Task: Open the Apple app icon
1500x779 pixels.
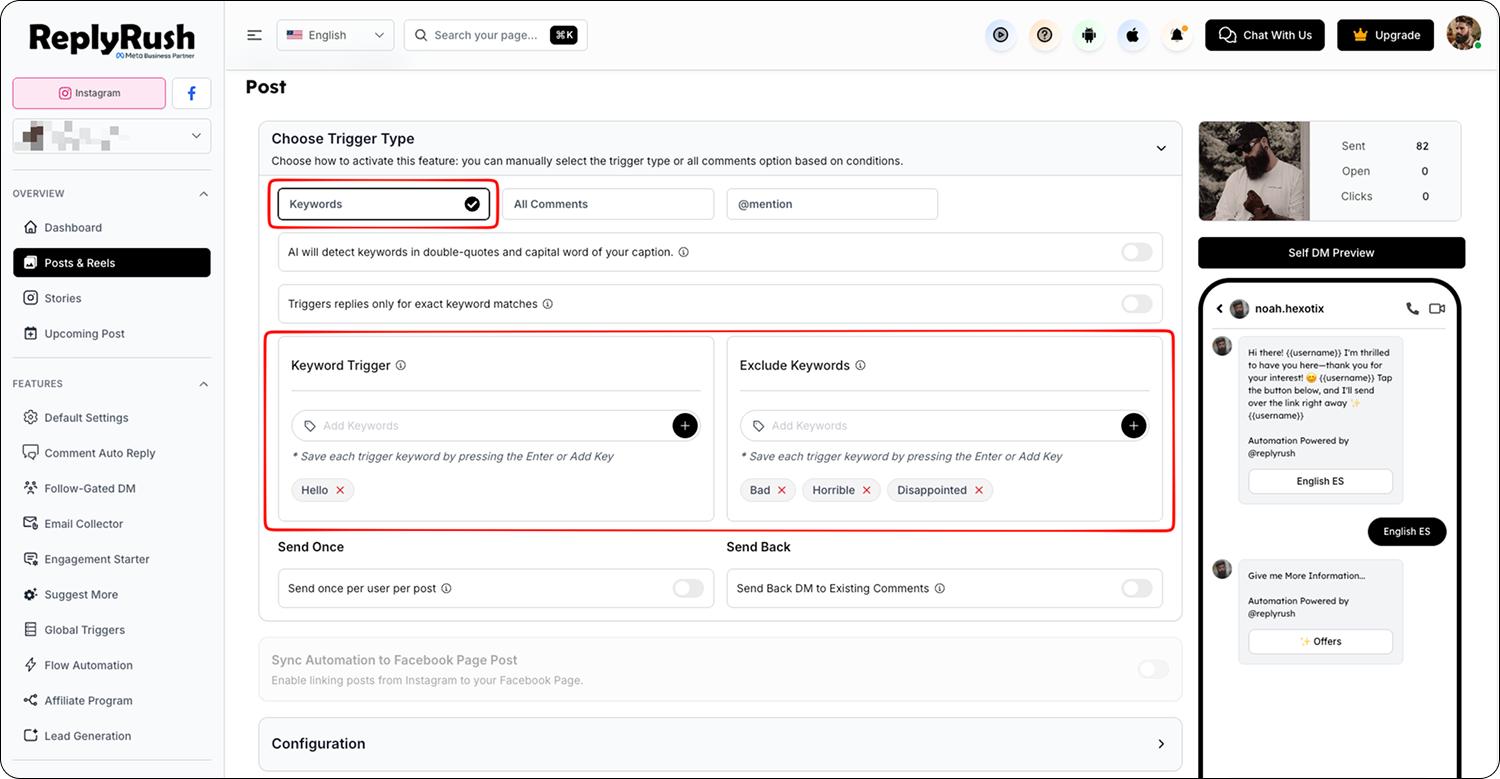Action: click(1133, 35)
